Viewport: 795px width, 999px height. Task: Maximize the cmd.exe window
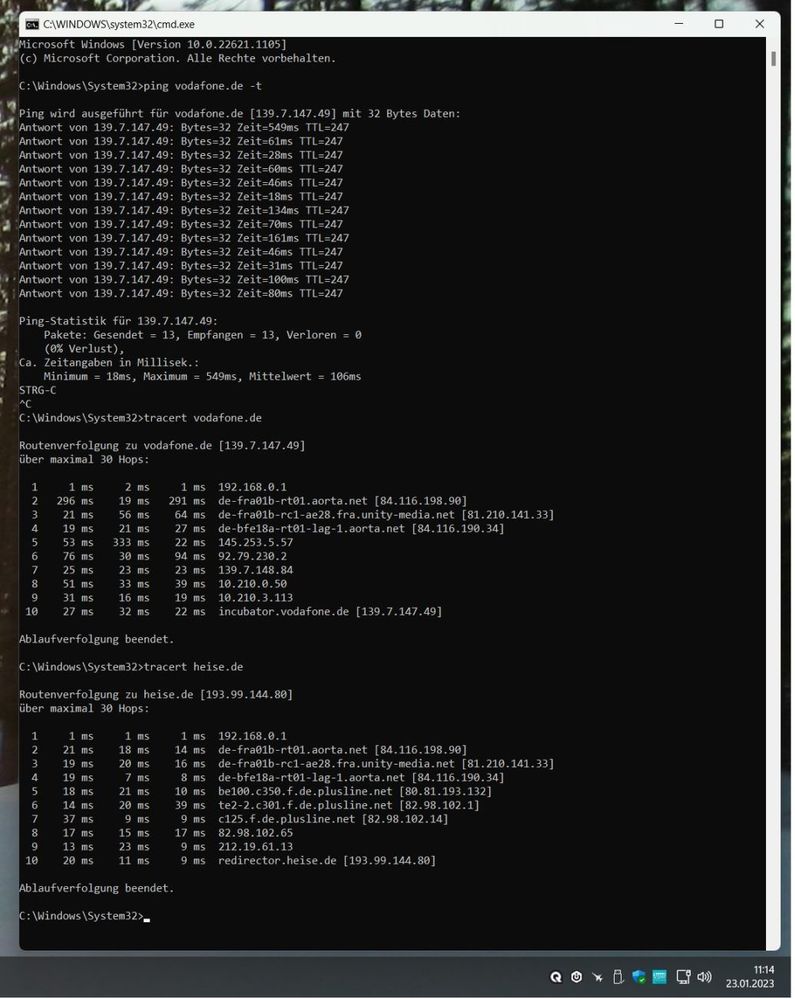719,24
